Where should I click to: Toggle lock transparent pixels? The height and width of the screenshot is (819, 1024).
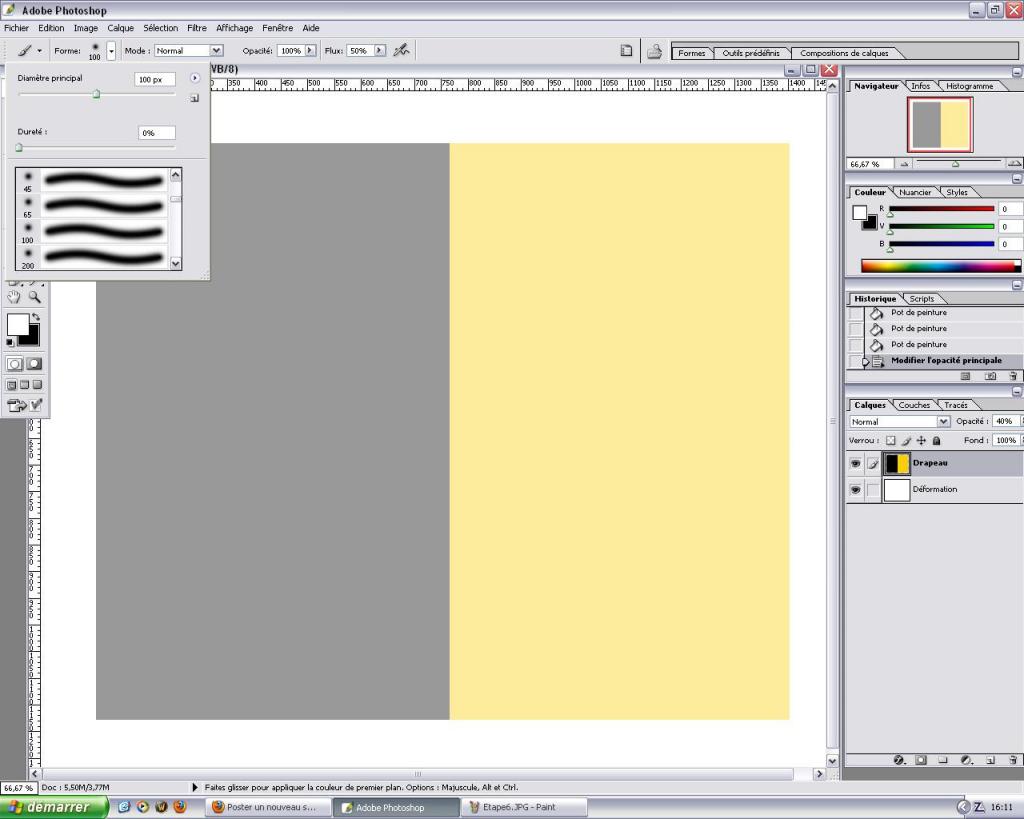[x=890, y=440]
